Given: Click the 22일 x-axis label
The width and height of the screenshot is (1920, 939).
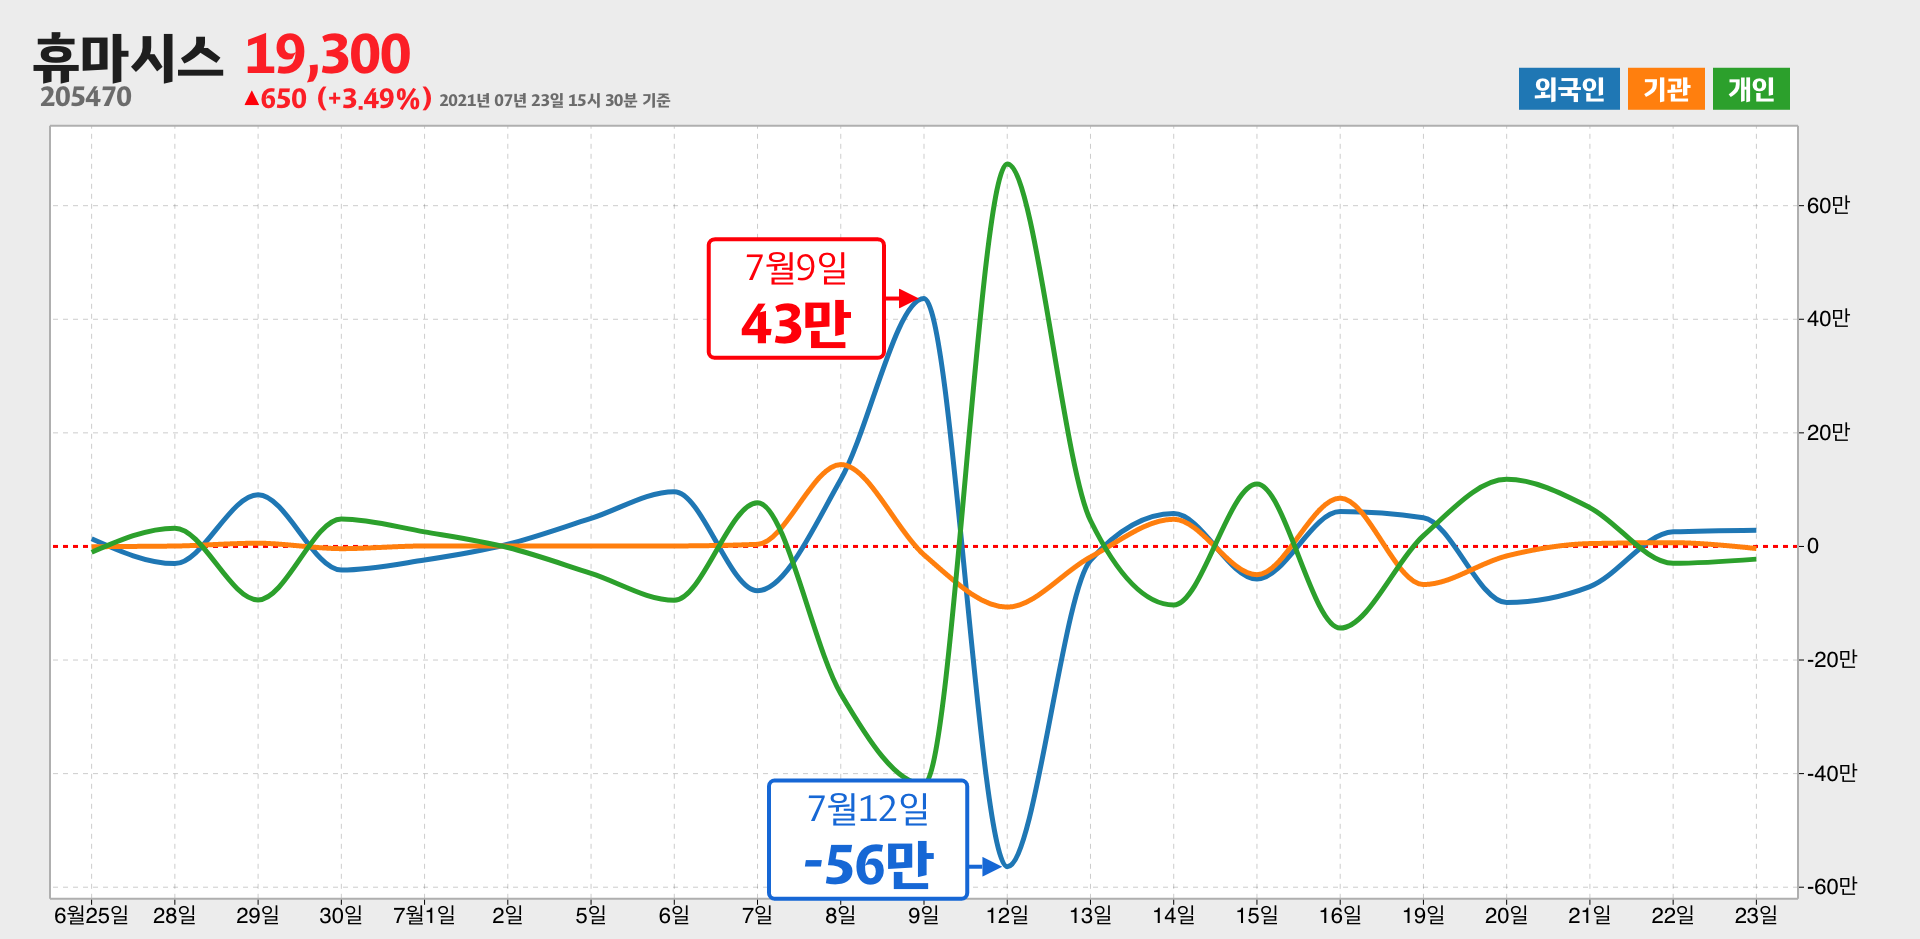Looking at the screenshot, I should click(x=1672, y=915).
